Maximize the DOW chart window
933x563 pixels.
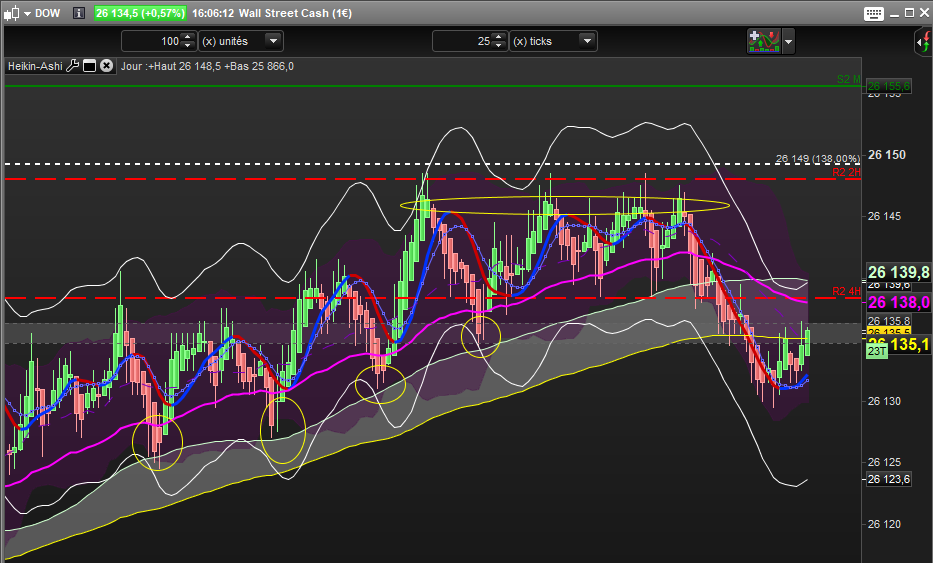point(909,13)
